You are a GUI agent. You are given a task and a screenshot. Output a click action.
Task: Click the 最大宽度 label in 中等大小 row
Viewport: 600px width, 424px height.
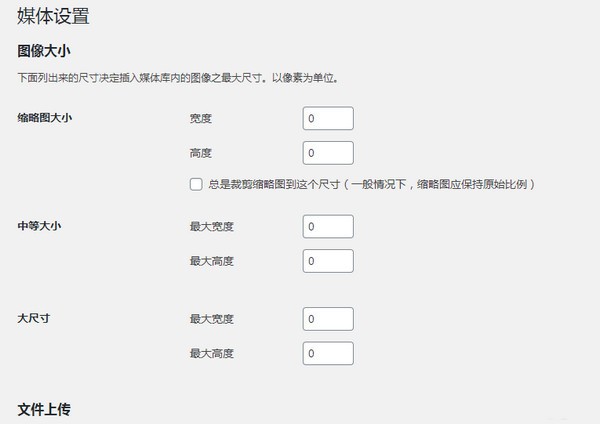coord(212,227)
